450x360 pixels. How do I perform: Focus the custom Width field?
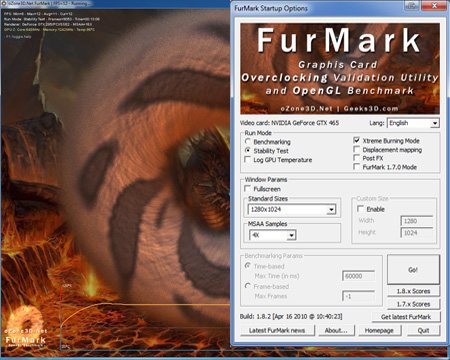(x=417, y=221)
